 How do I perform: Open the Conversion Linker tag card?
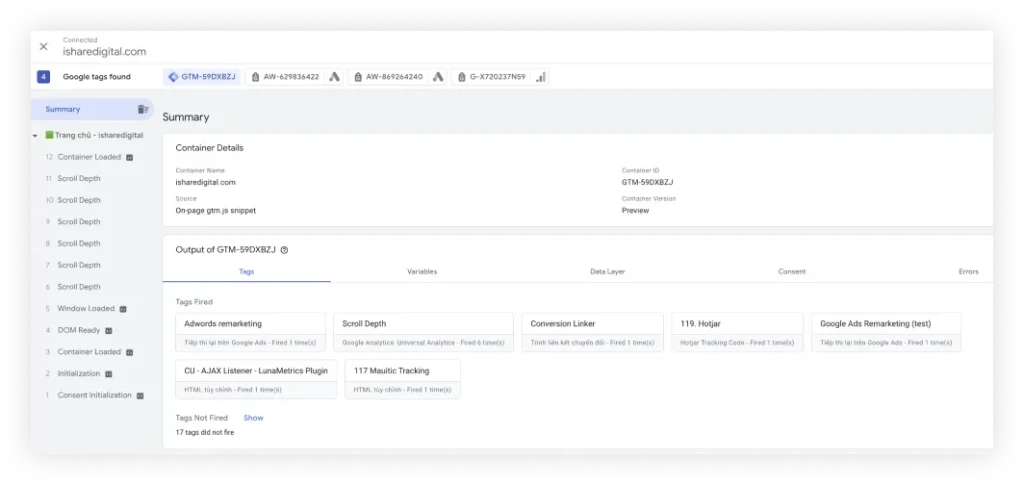(x=592, y=332)
